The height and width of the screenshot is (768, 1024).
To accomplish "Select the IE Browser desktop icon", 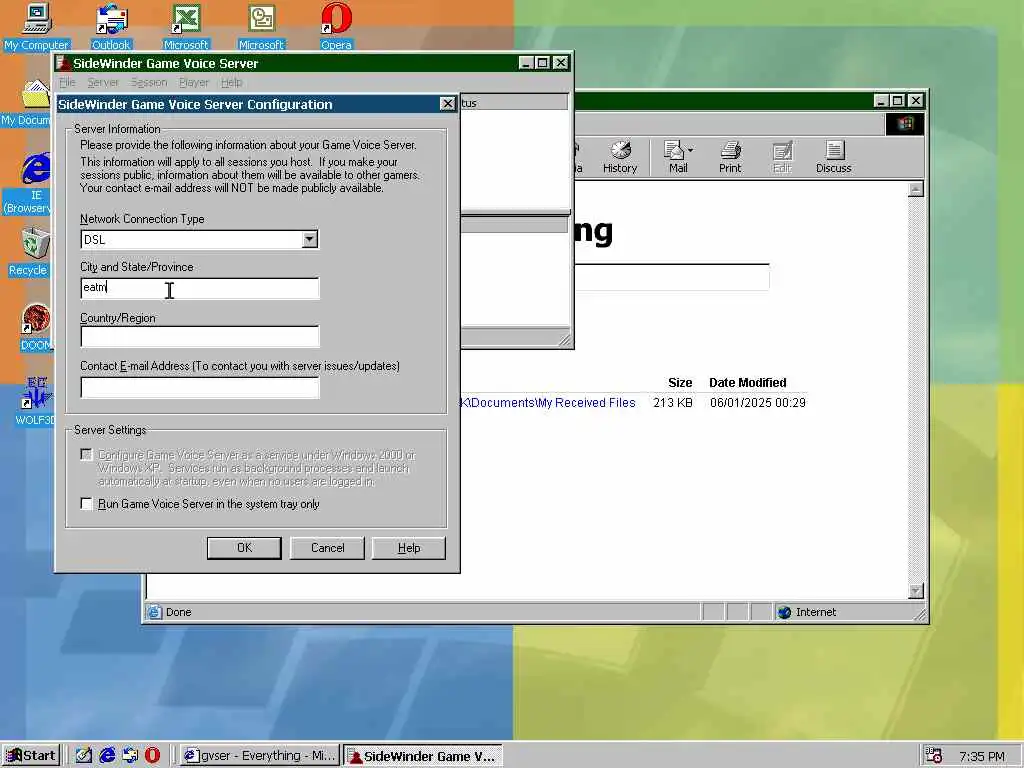I will (x=36, y=168).
